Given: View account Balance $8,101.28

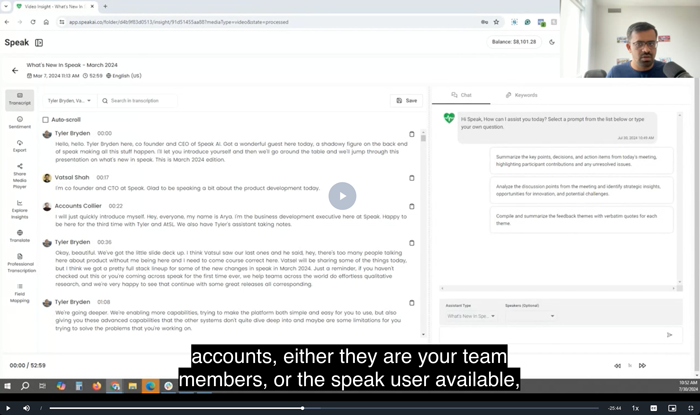Looking at the screenshot, I should point(514,42).
